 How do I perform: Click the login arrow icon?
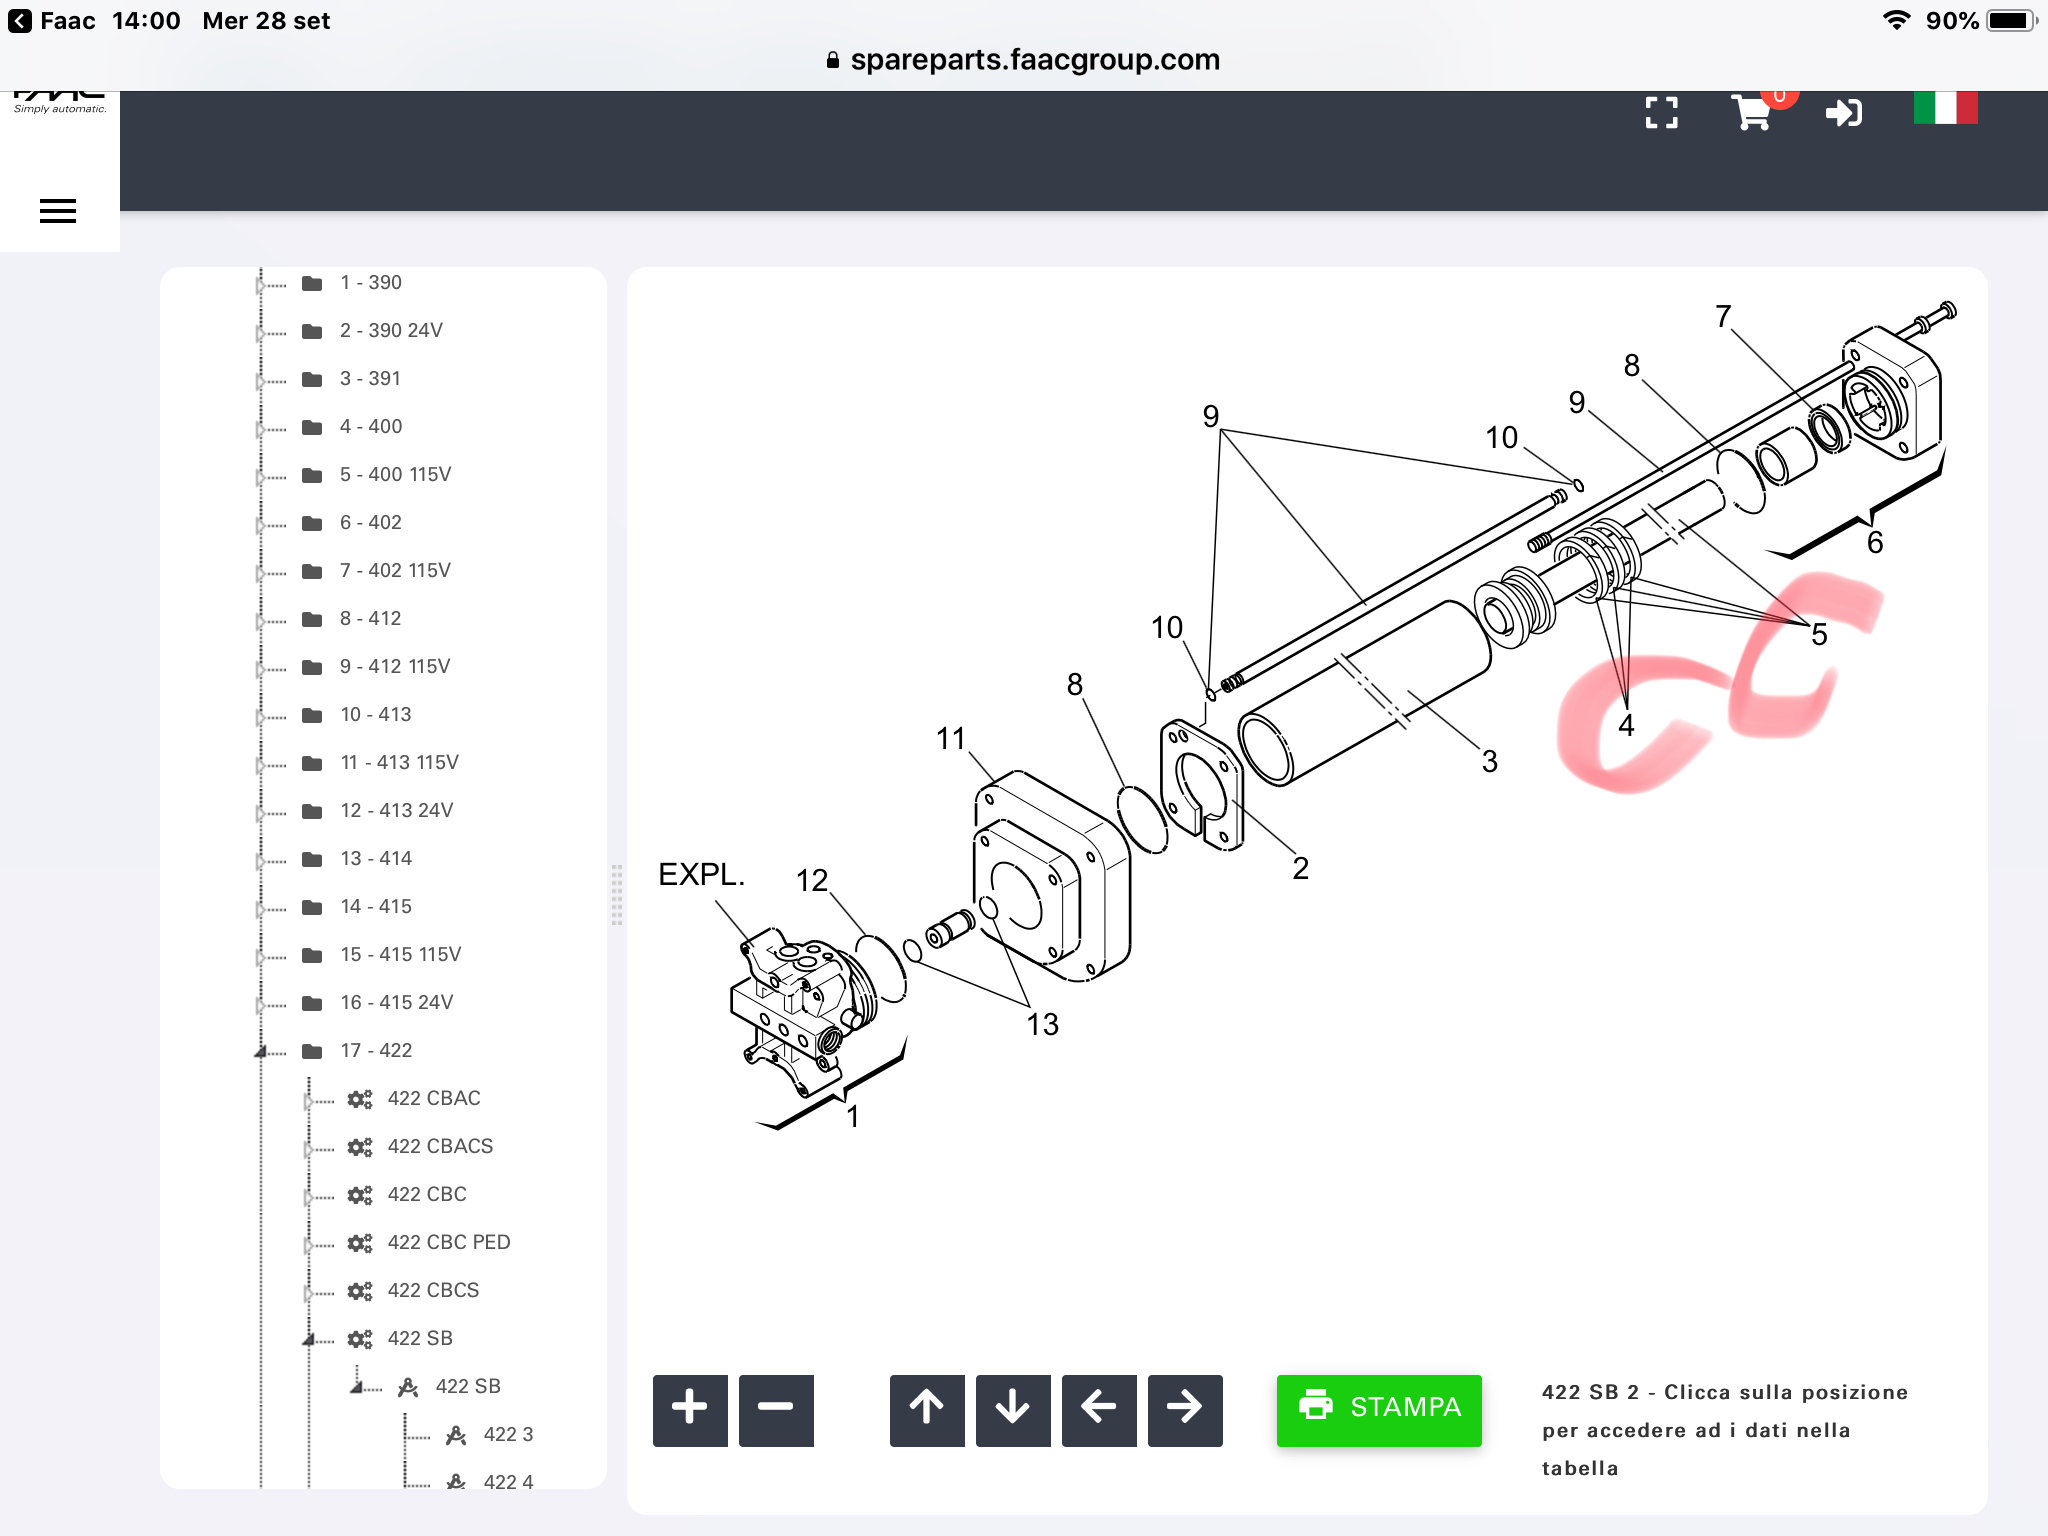pos(1843,113)
